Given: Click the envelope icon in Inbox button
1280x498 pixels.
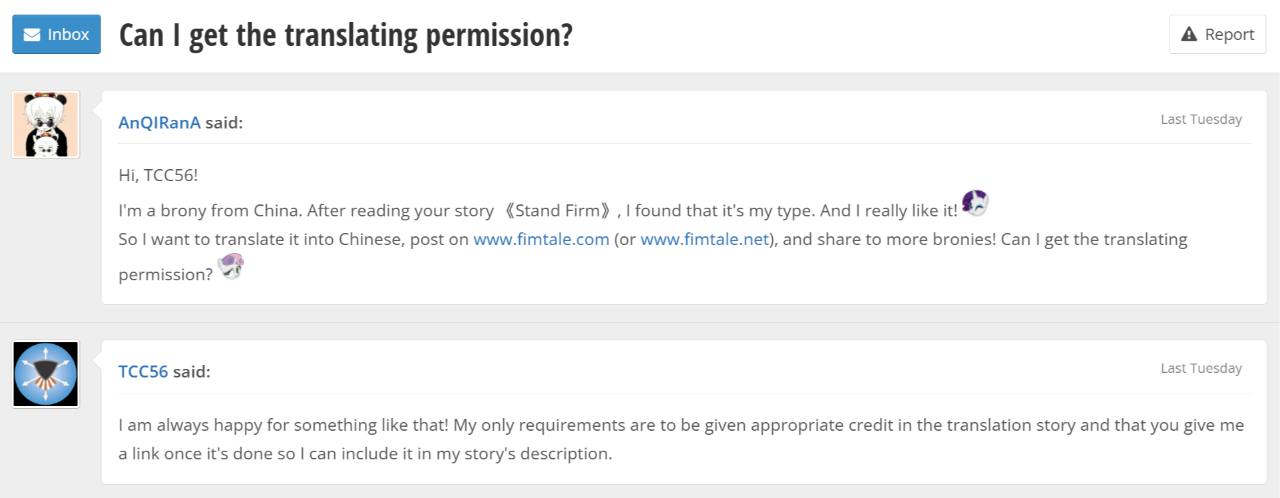Looking at the screenshot, I should click(x=32, y=34).
